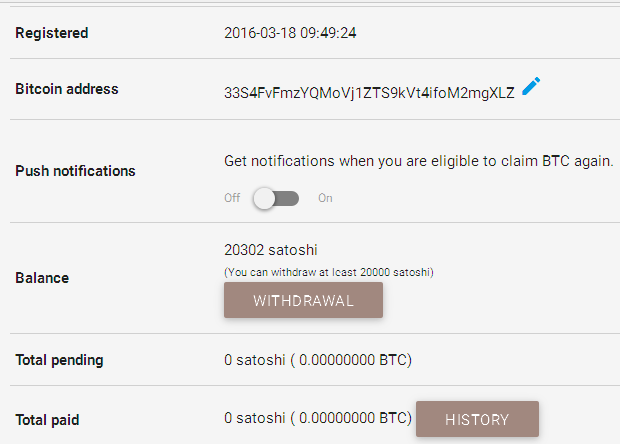This screenshot has width=620, height=444.
Task: Click the WITHDRAWAL button
Action: coord(303,300)
